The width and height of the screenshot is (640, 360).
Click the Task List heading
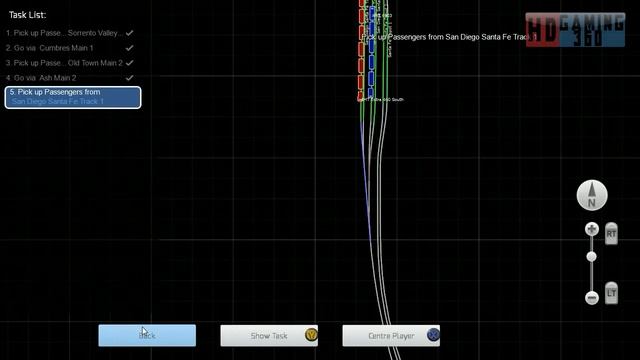click(x=27, y=15)
